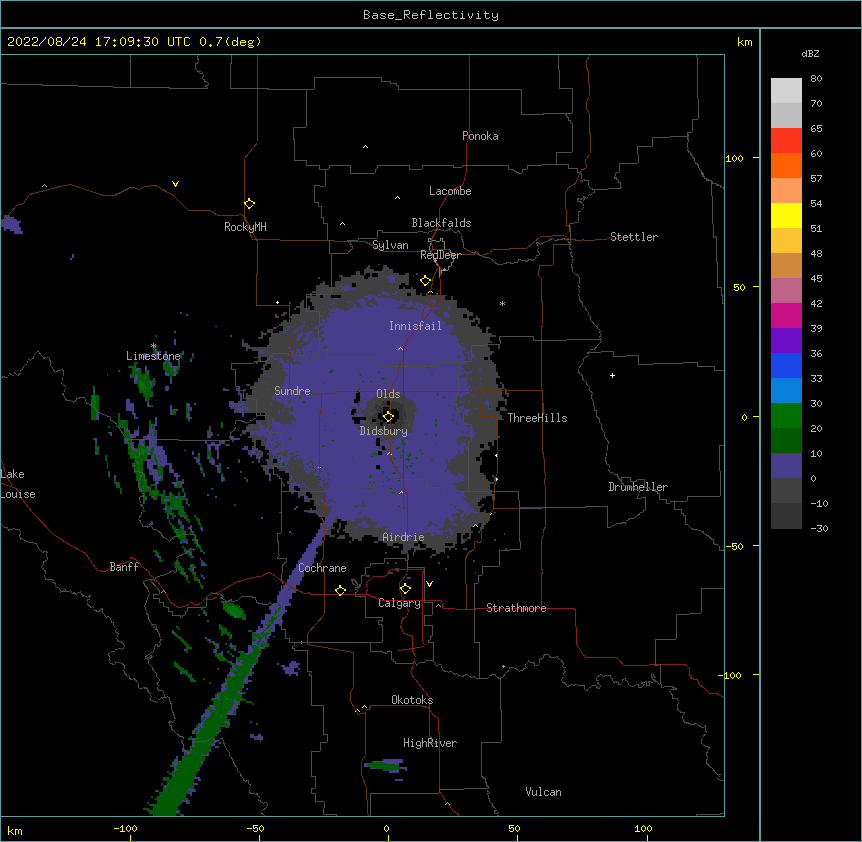Select the yellow 51-54 dBZ legend swatch
Viewport: 862px width, 842px height.
pos(786,216)
